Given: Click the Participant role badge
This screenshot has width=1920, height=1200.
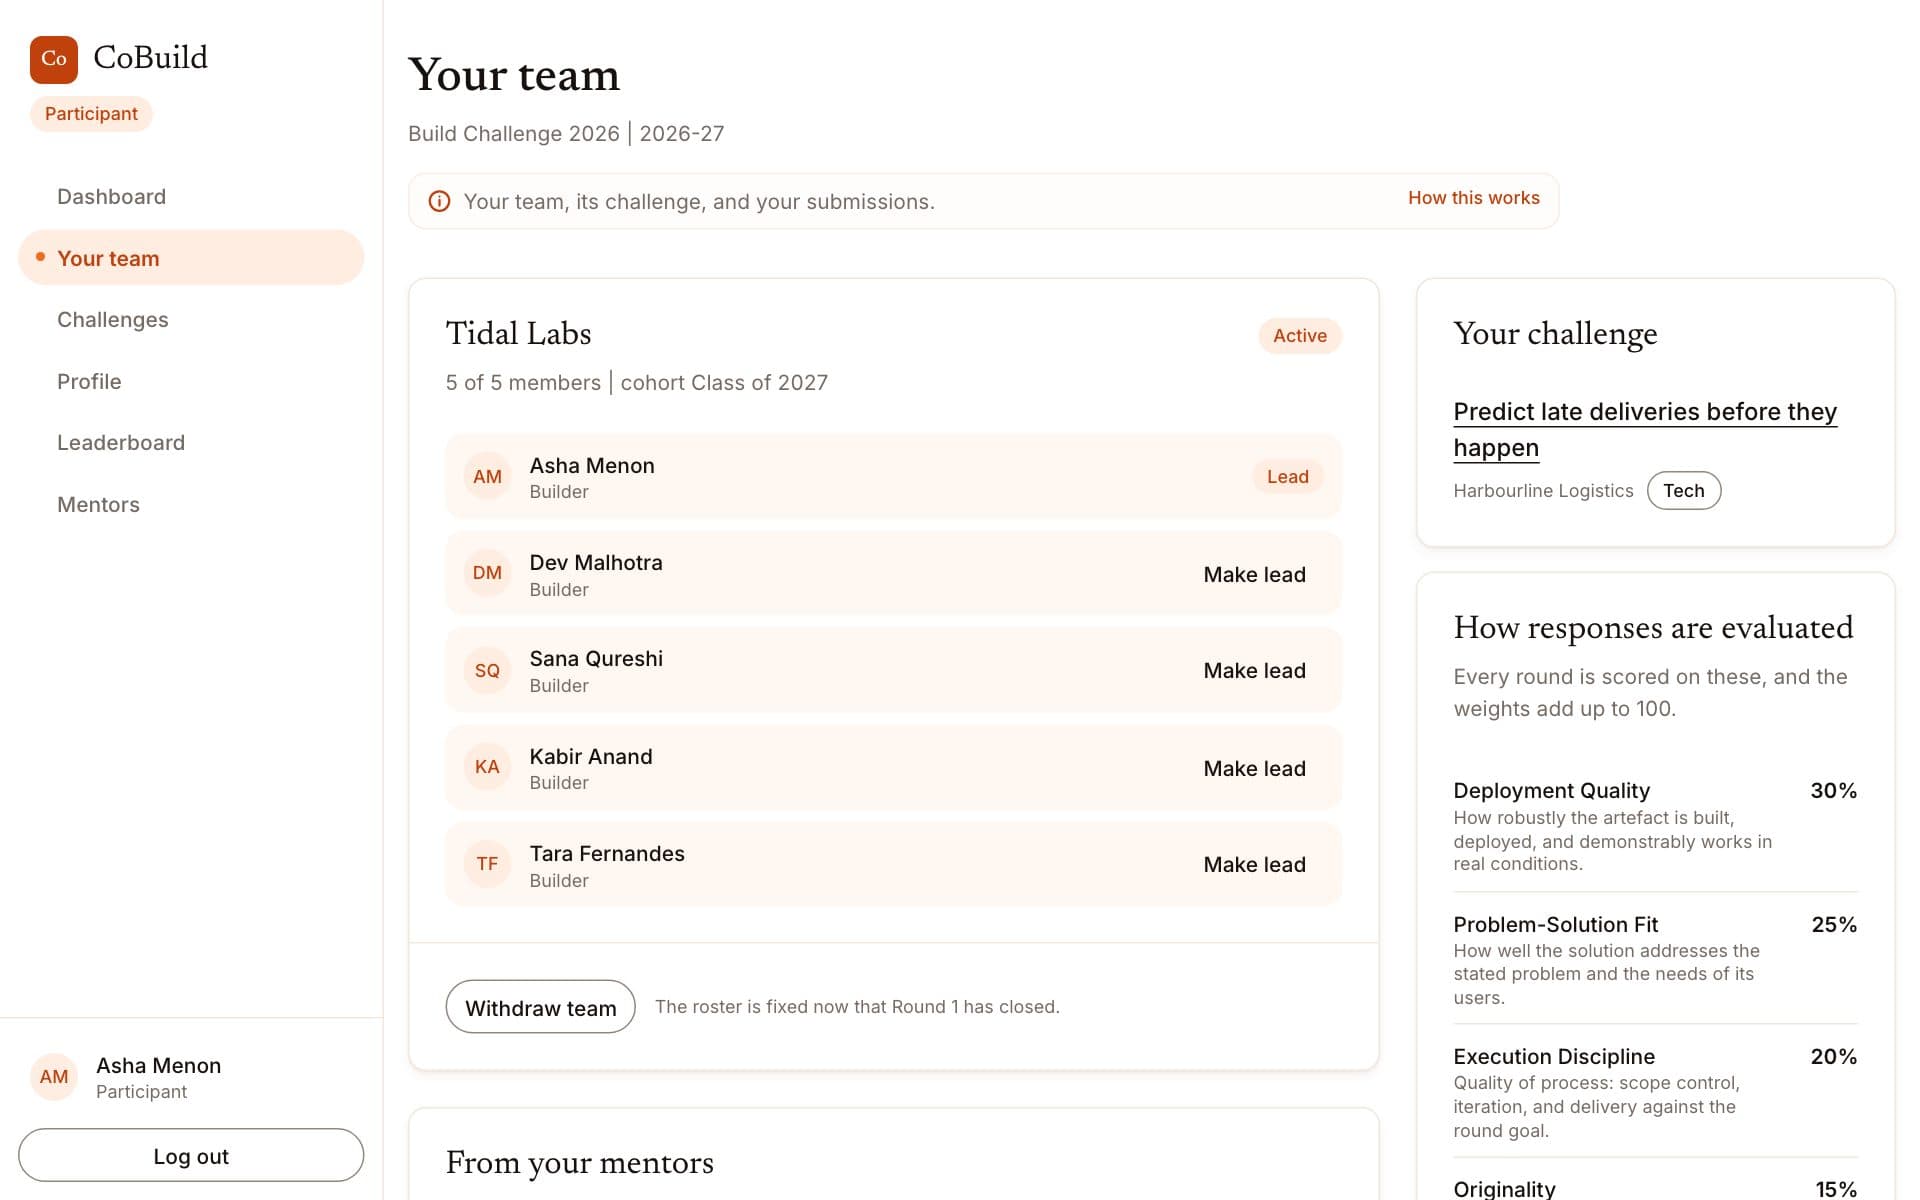Looking at the screenshot, I should (91, 114).
